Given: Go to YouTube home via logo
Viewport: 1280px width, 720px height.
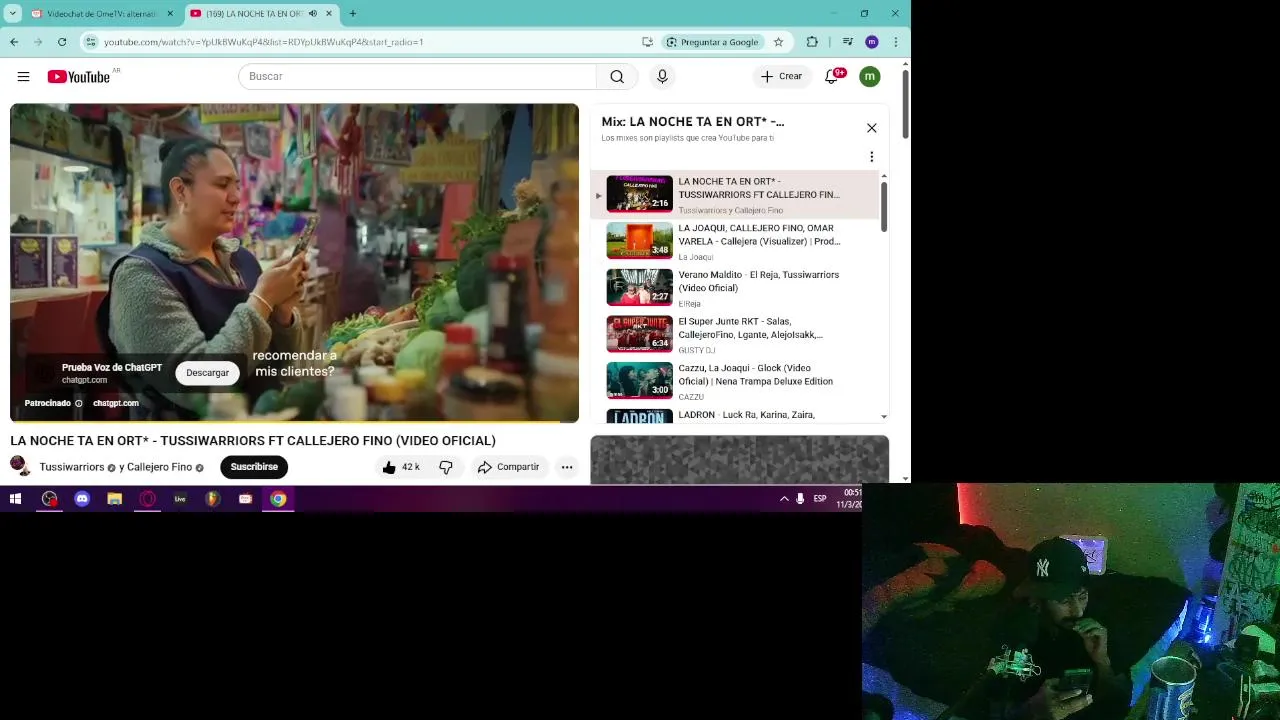Looking at the screenshot, I should [78, 77].
